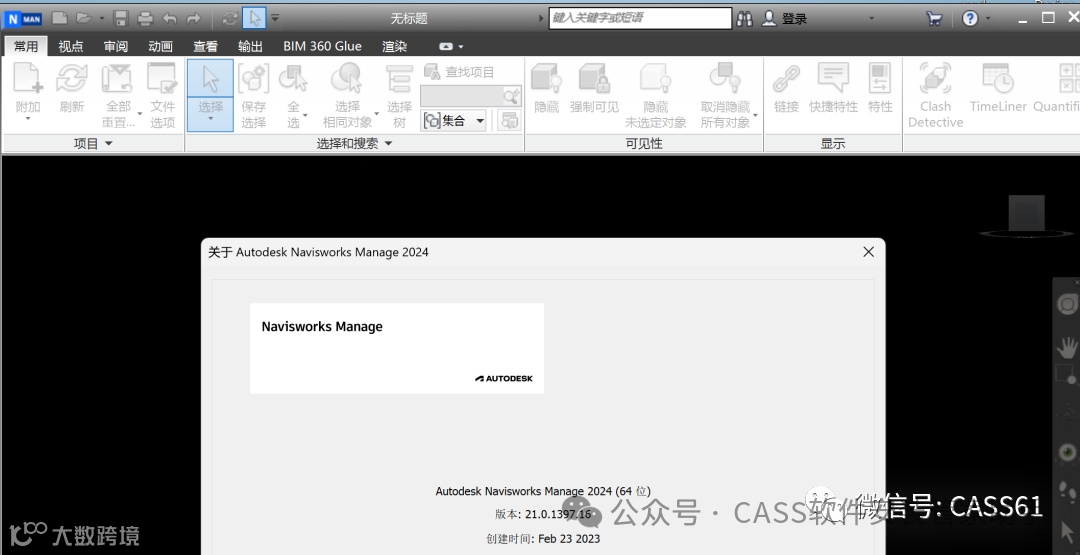This screenshot has height=555, width=1080.
Task: Toggle the 链接 links display
Action: click(786, 87)
